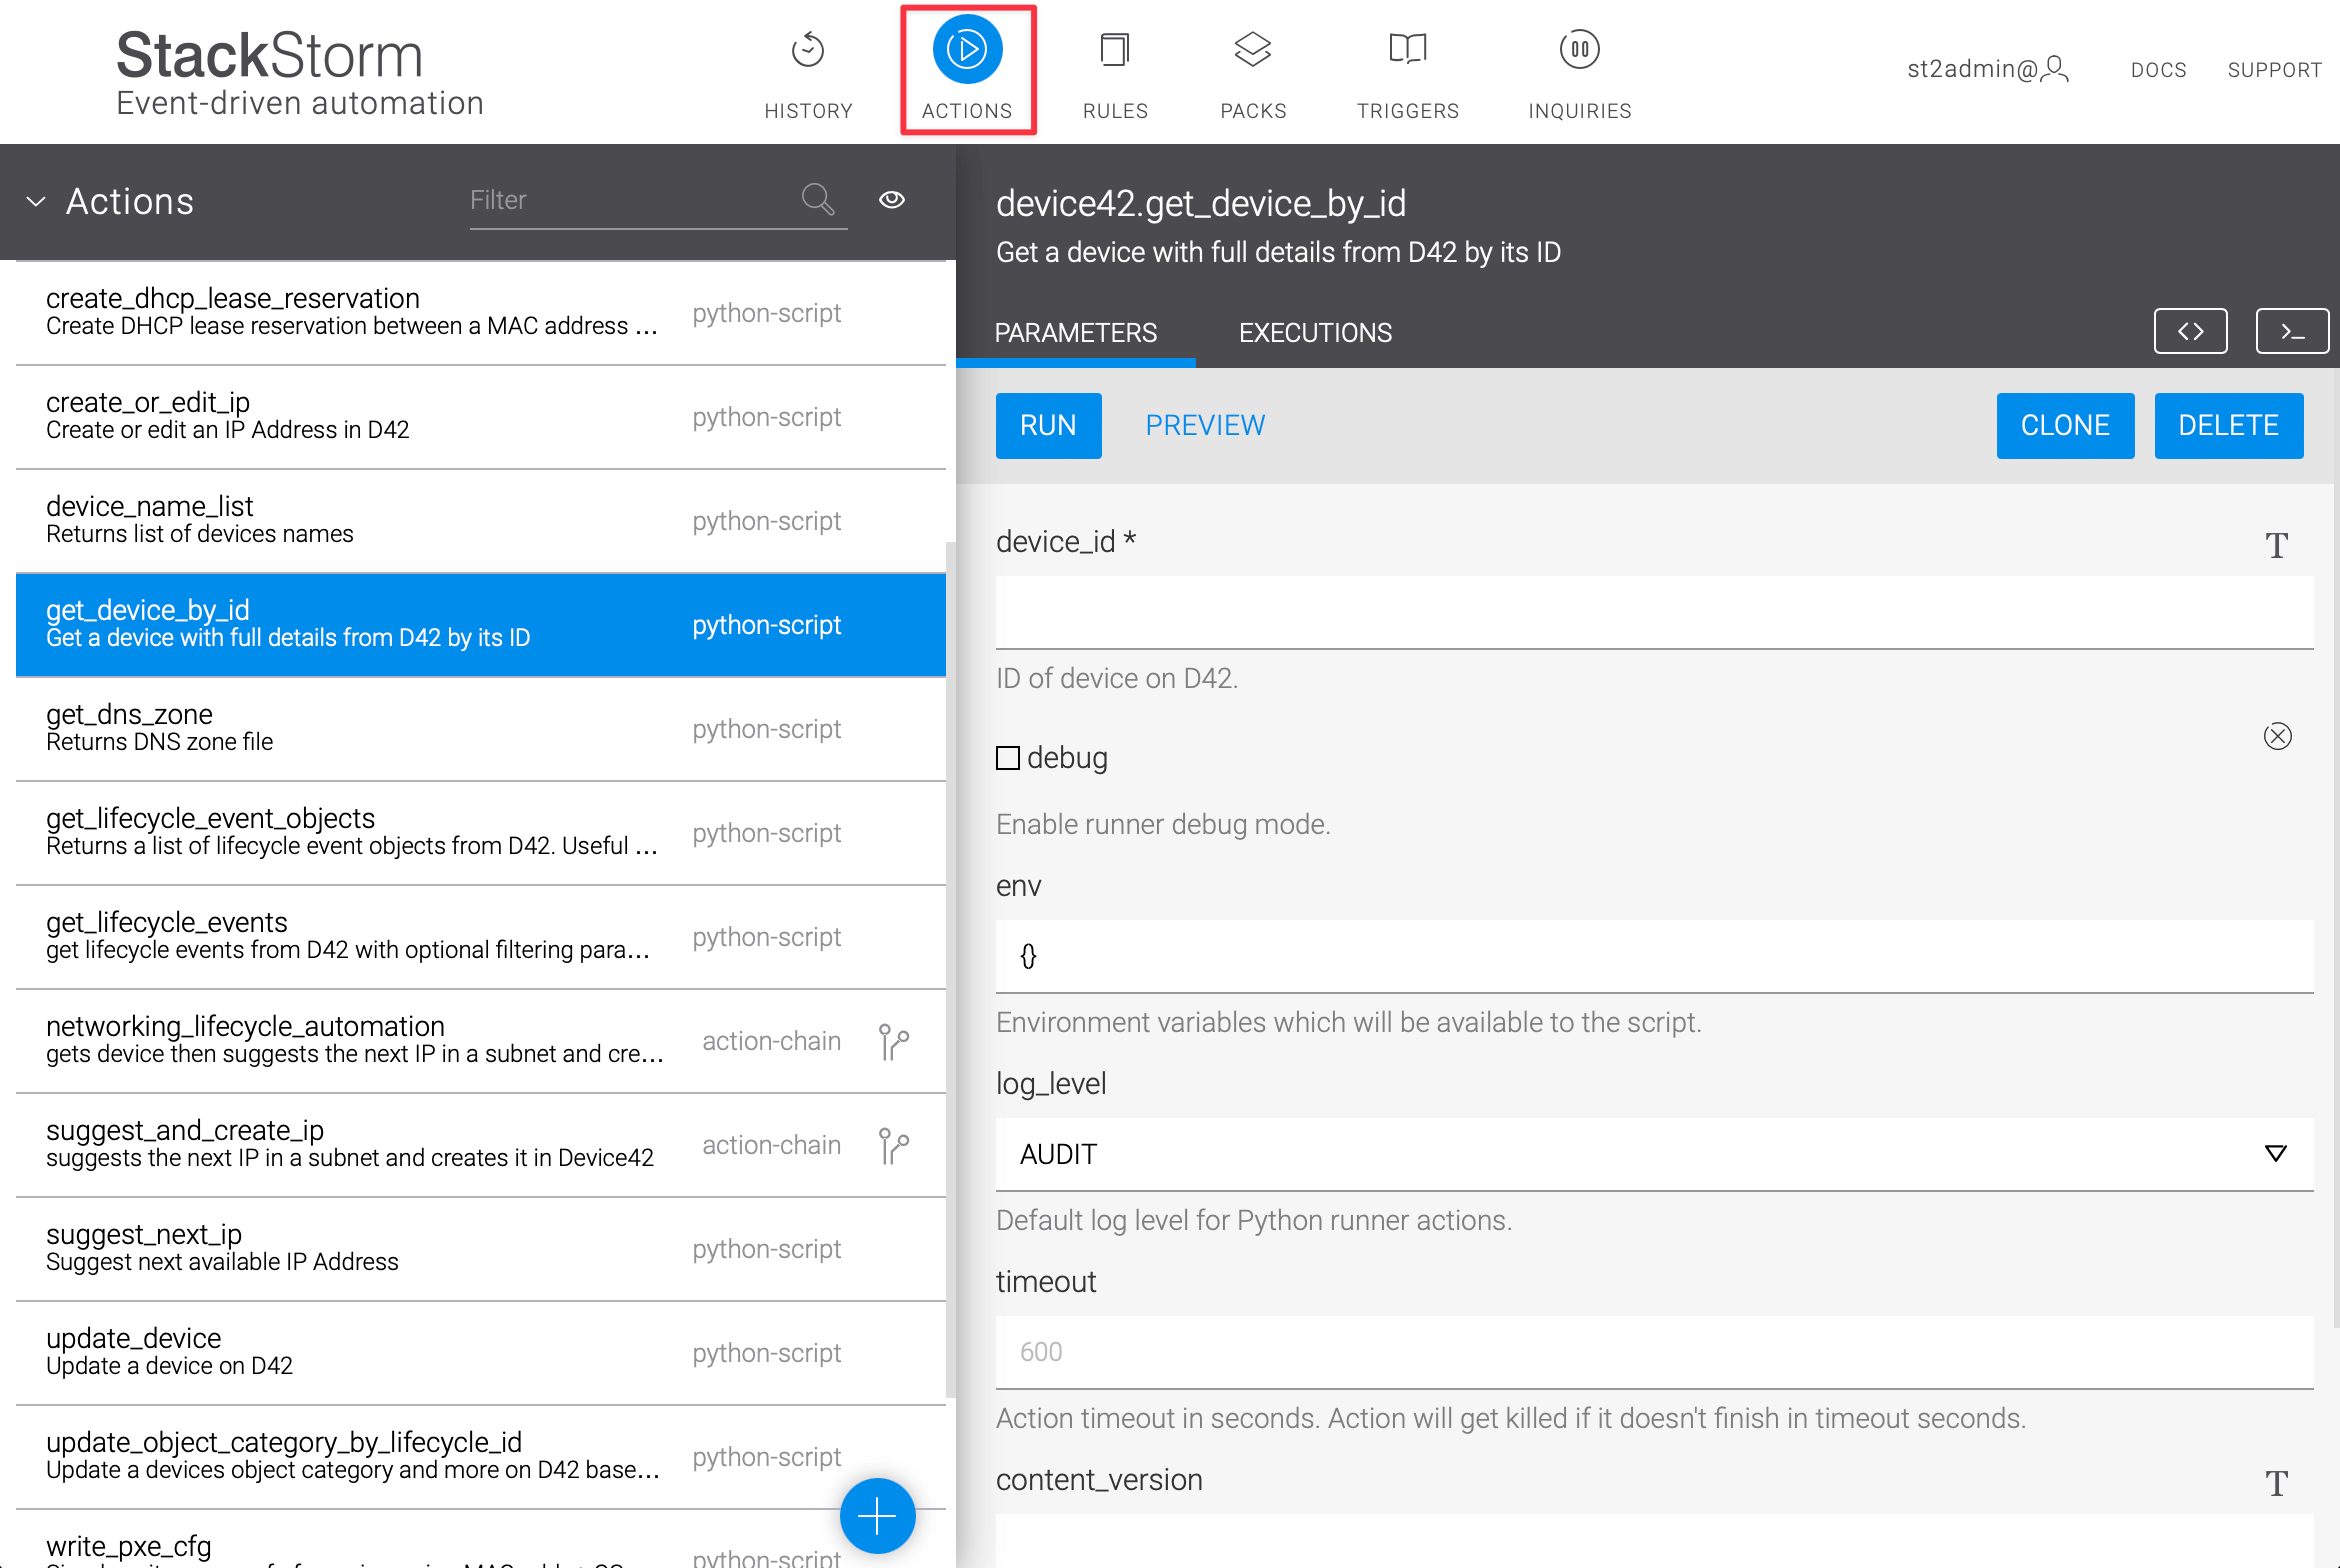Click the st2admin user icon
Screen dimensions: 2340x1568
click(x=2055, y=69)
